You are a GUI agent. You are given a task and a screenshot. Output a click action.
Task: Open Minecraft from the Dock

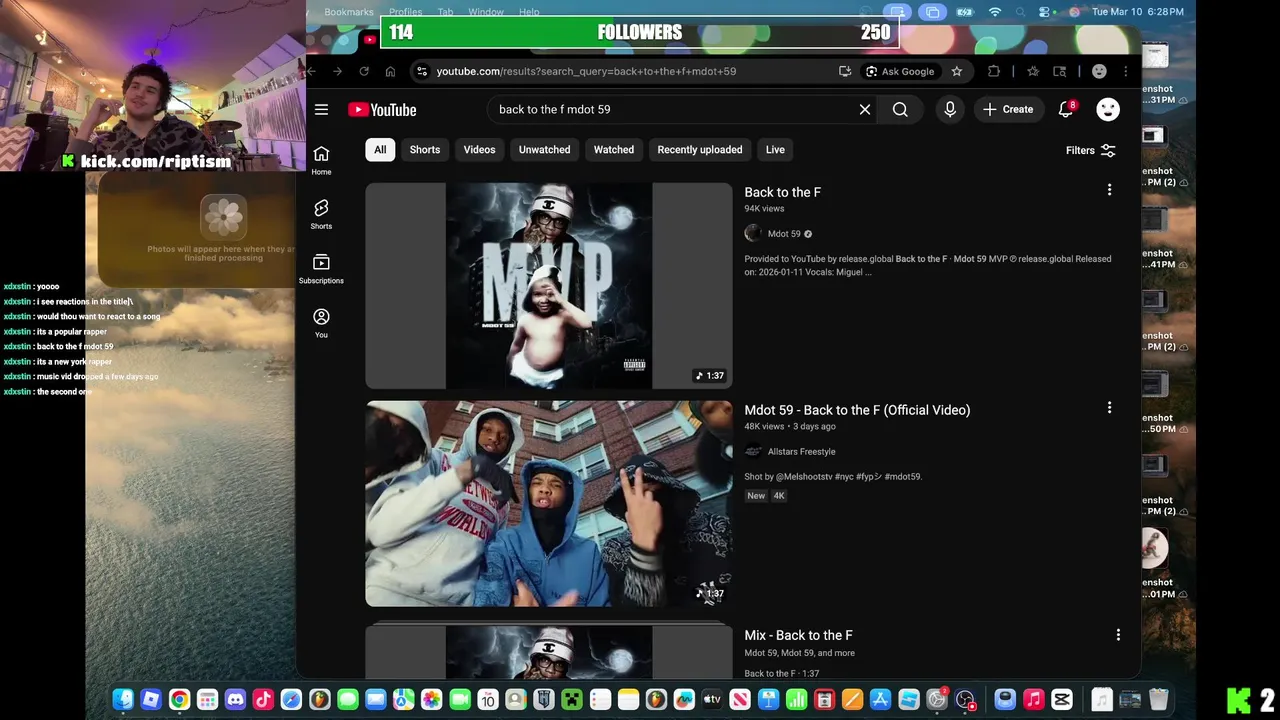pos(571,700)
